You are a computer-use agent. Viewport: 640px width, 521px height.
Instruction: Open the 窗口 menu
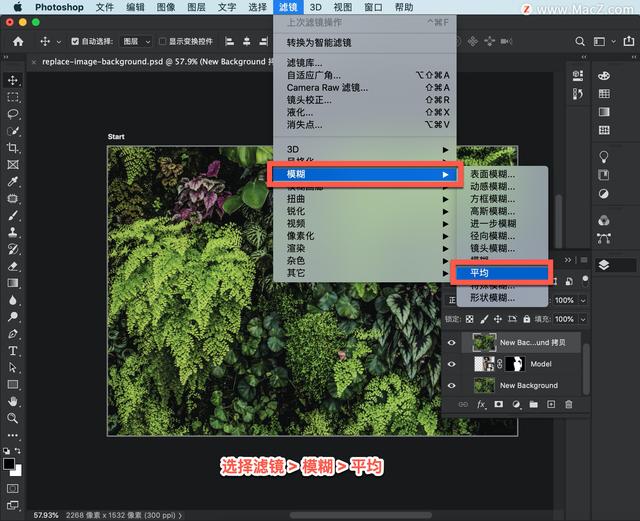click(x=373, y=7)
